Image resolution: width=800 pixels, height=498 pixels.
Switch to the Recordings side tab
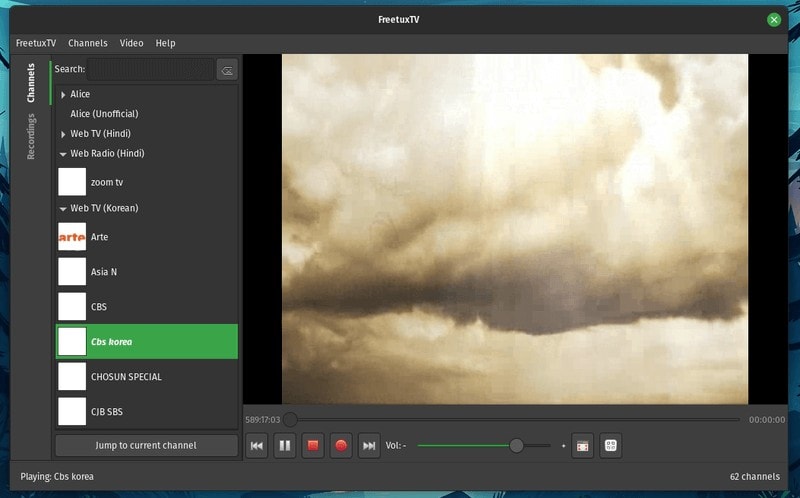(31, 136)
